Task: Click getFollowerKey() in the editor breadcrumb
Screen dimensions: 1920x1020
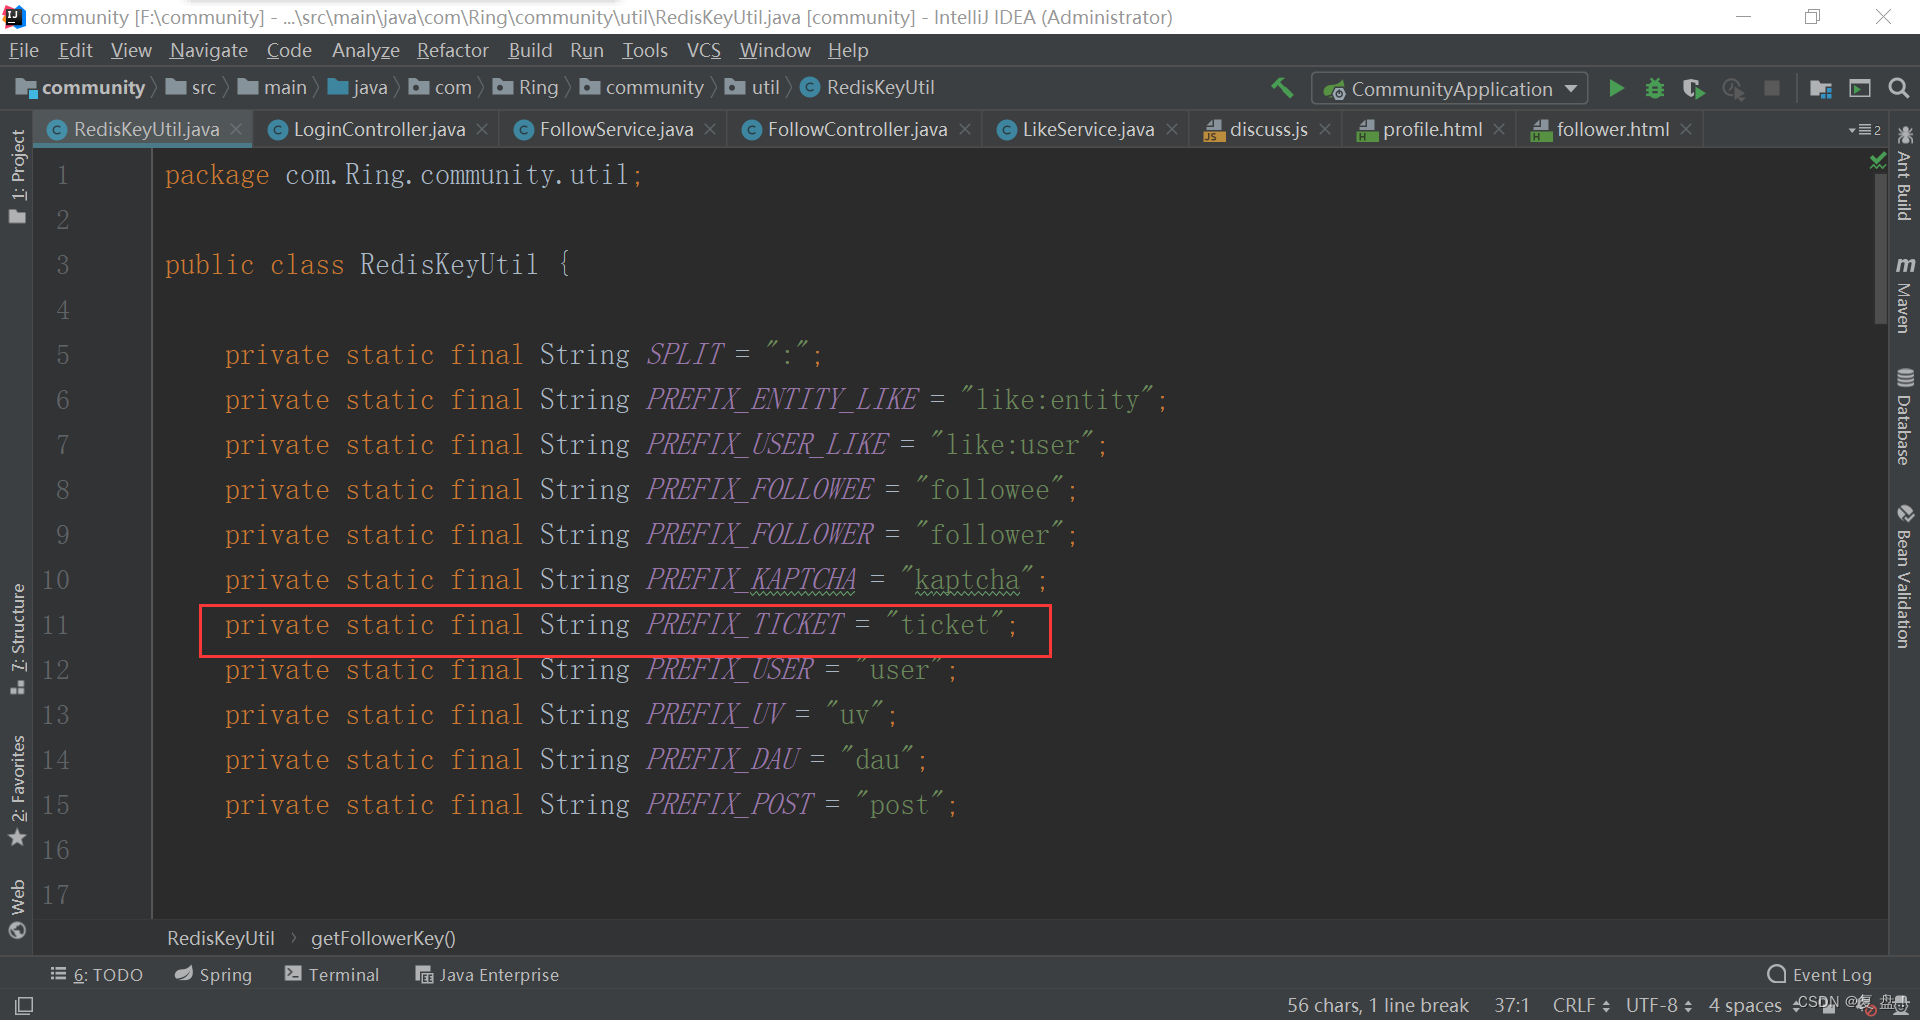Action: [383, 938]
